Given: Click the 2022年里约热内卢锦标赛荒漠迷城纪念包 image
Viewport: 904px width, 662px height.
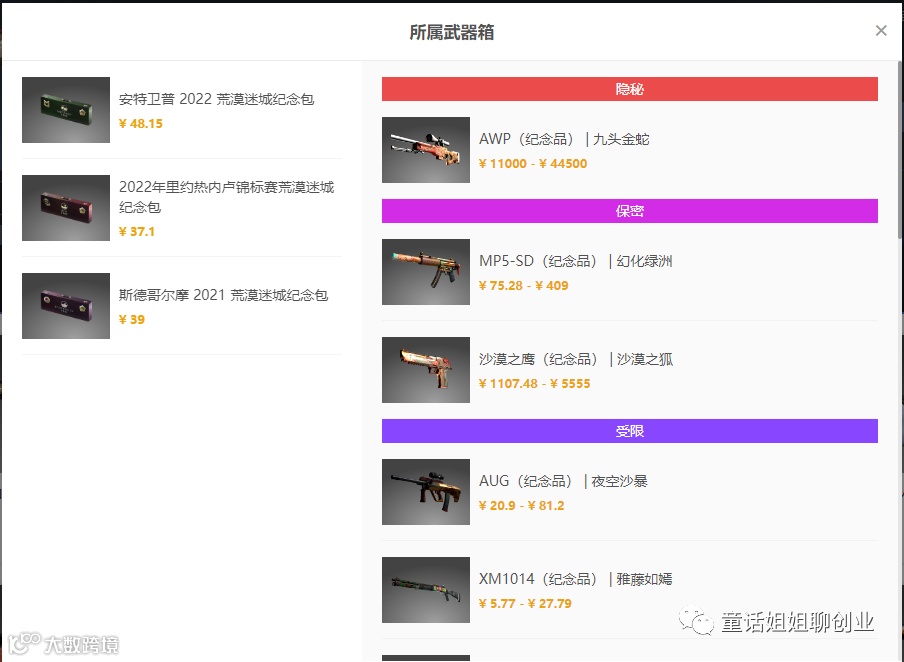Looking at the screenshot, I should (66, 208).
